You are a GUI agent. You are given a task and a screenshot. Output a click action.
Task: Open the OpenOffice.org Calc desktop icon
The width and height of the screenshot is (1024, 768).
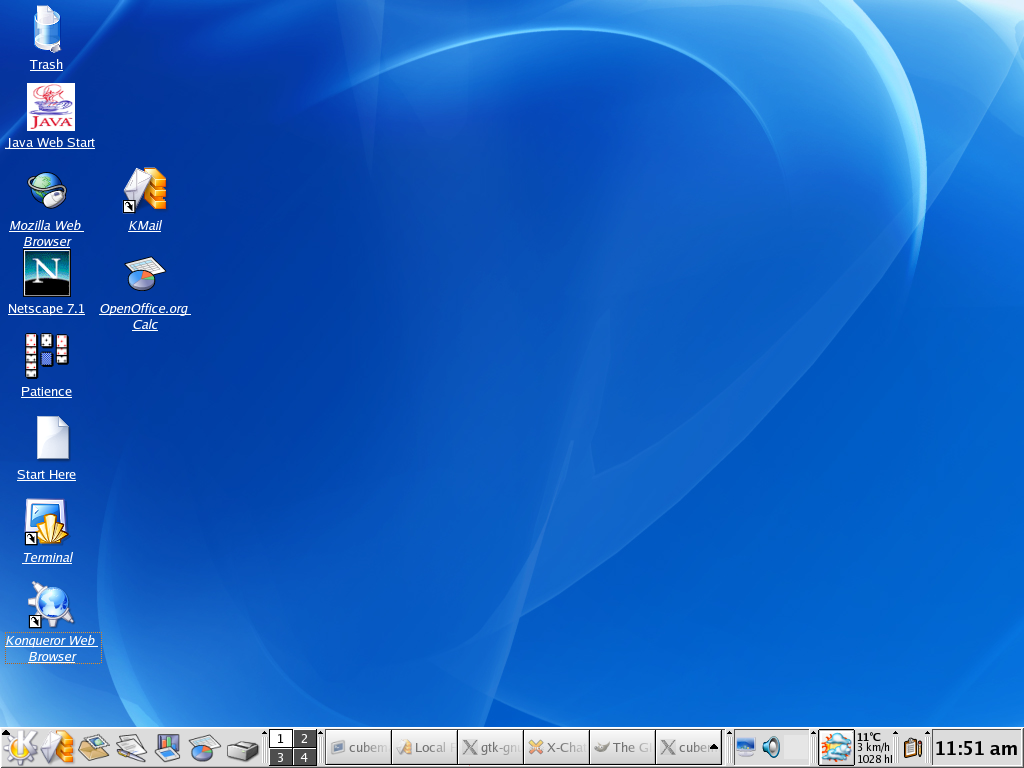click(x=145, y=274)
